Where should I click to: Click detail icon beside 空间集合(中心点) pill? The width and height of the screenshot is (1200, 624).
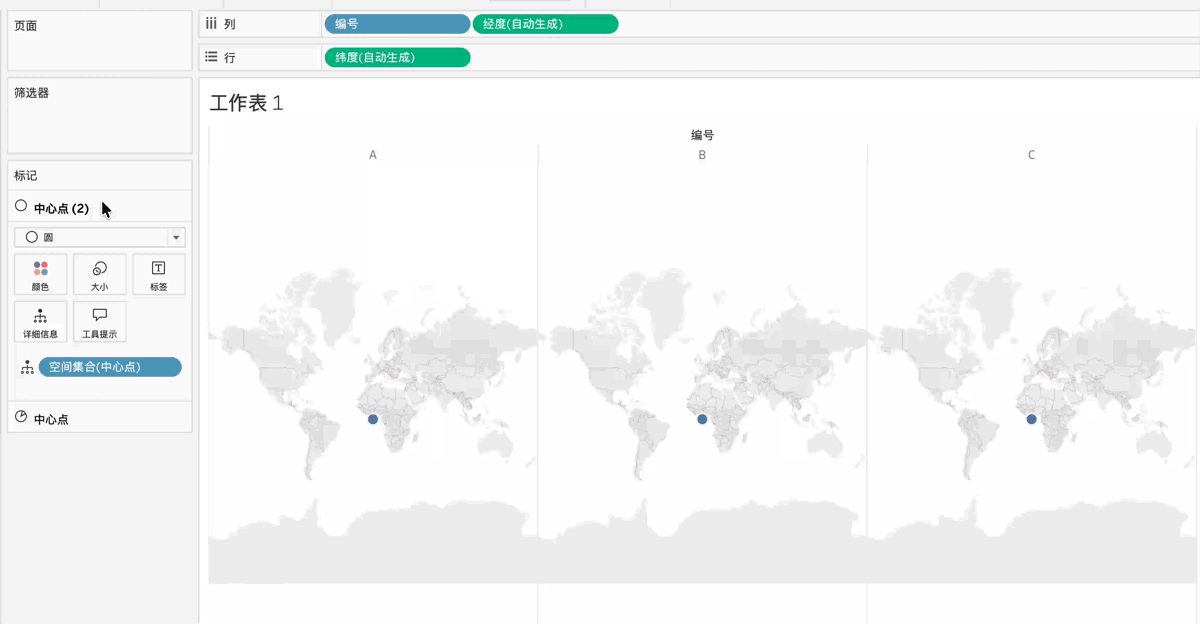click(x=27, y=368)
